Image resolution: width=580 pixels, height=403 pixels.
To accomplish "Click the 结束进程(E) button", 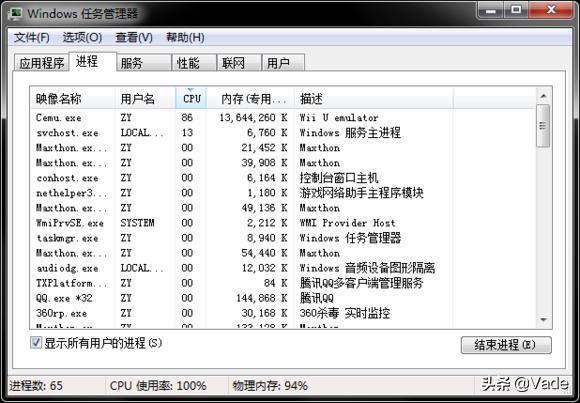I will pyautogui.click(x=506, y=345).
